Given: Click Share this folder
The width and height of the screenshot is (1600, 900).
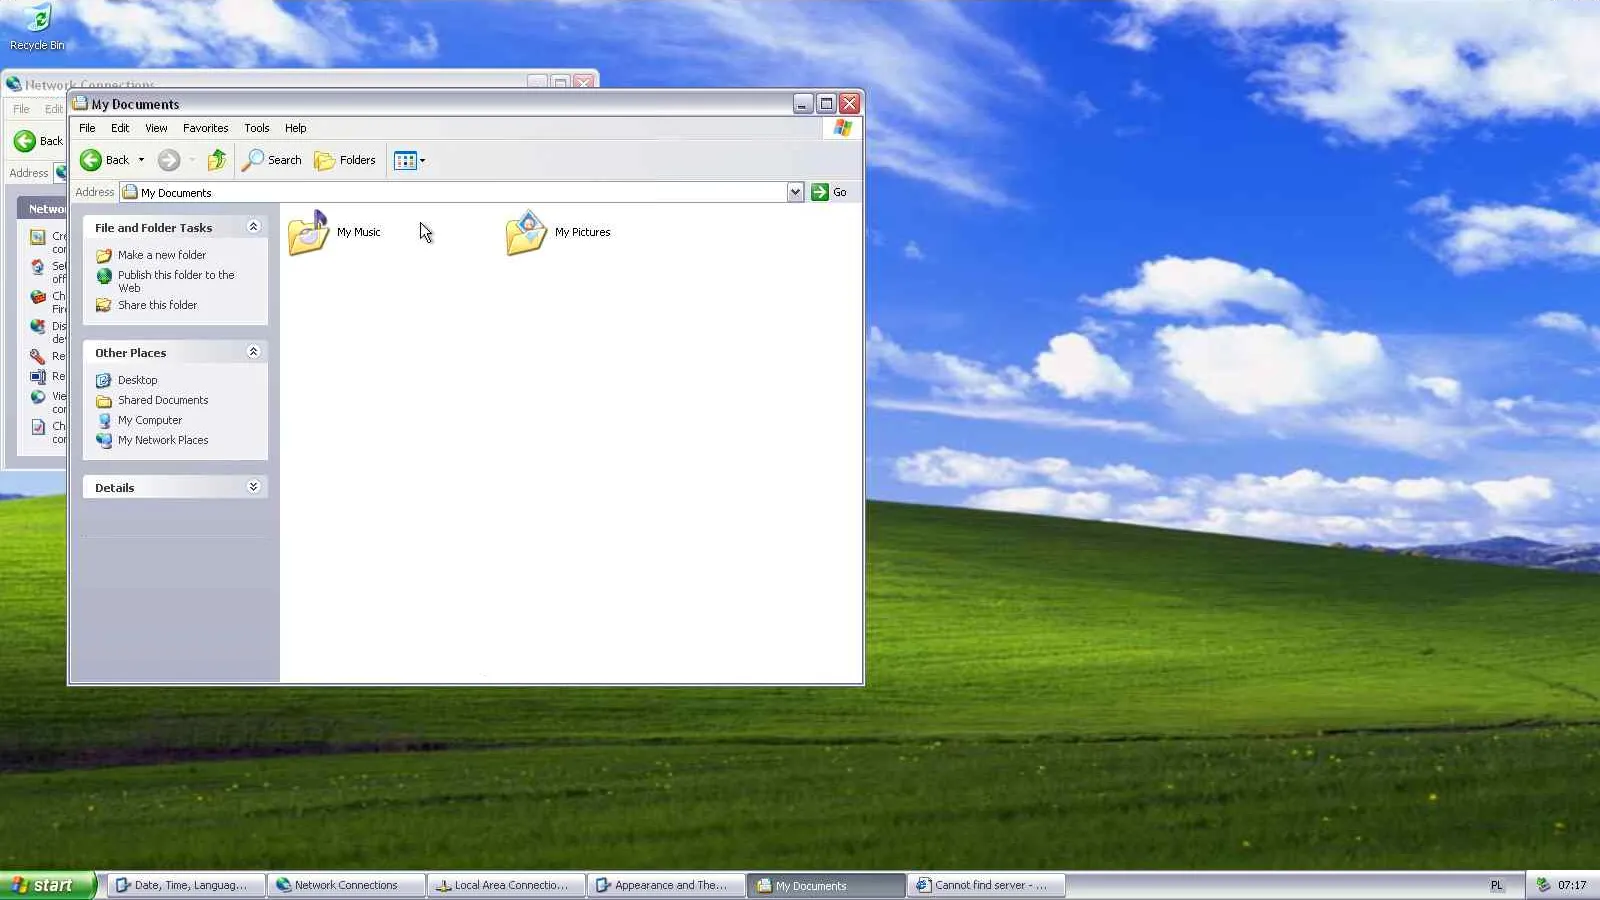Looking at the screenshot, I should [158, 305].
